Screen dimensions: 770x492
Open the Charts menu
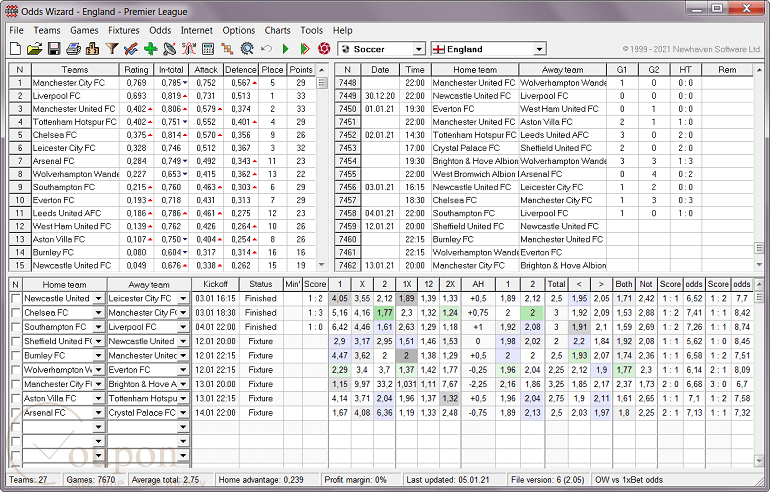(277, 30)
